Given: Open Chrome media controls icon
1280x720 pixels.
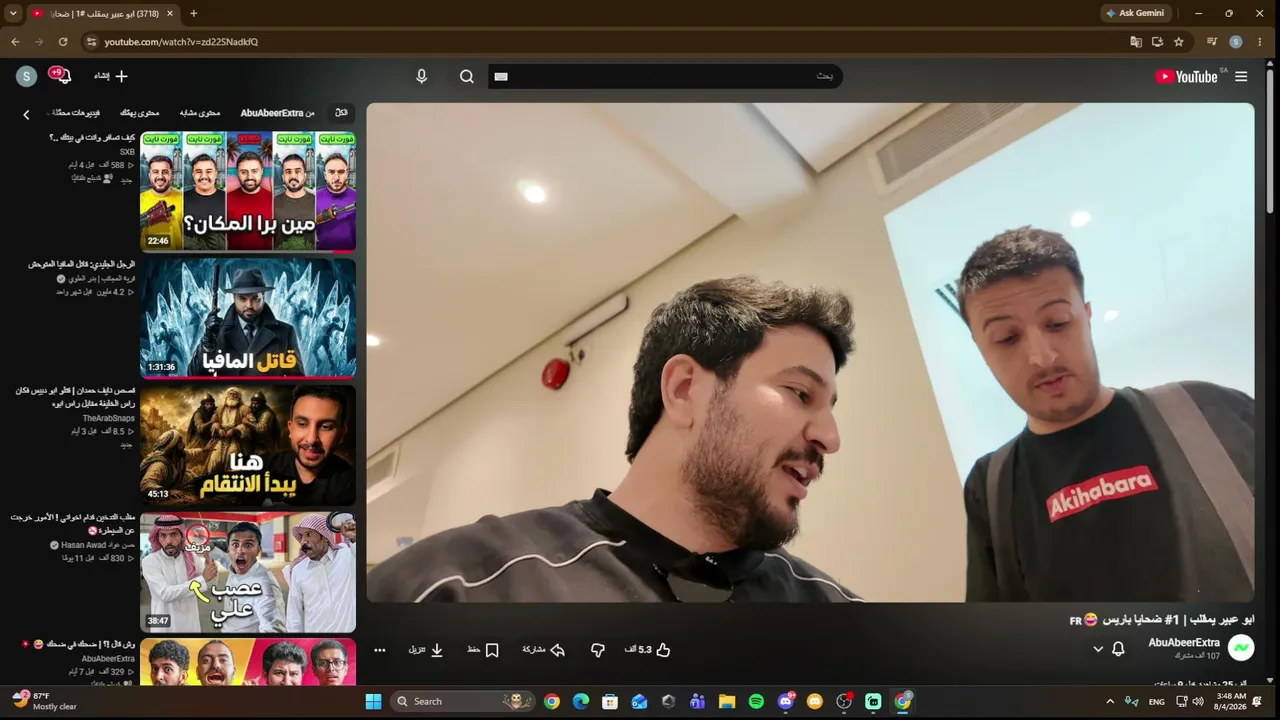Looking at the screenshot, I should pyautogui.click(x=1212, y=42).
